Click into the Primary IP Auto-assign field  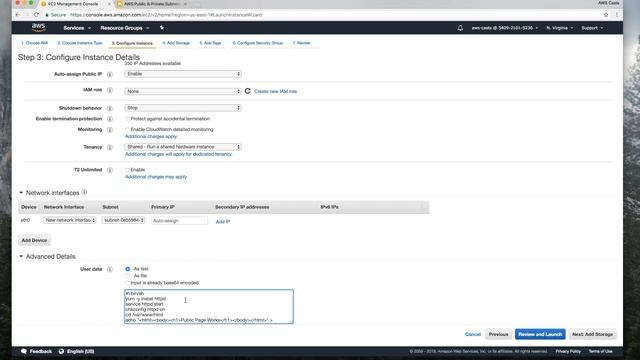point(179,220)
